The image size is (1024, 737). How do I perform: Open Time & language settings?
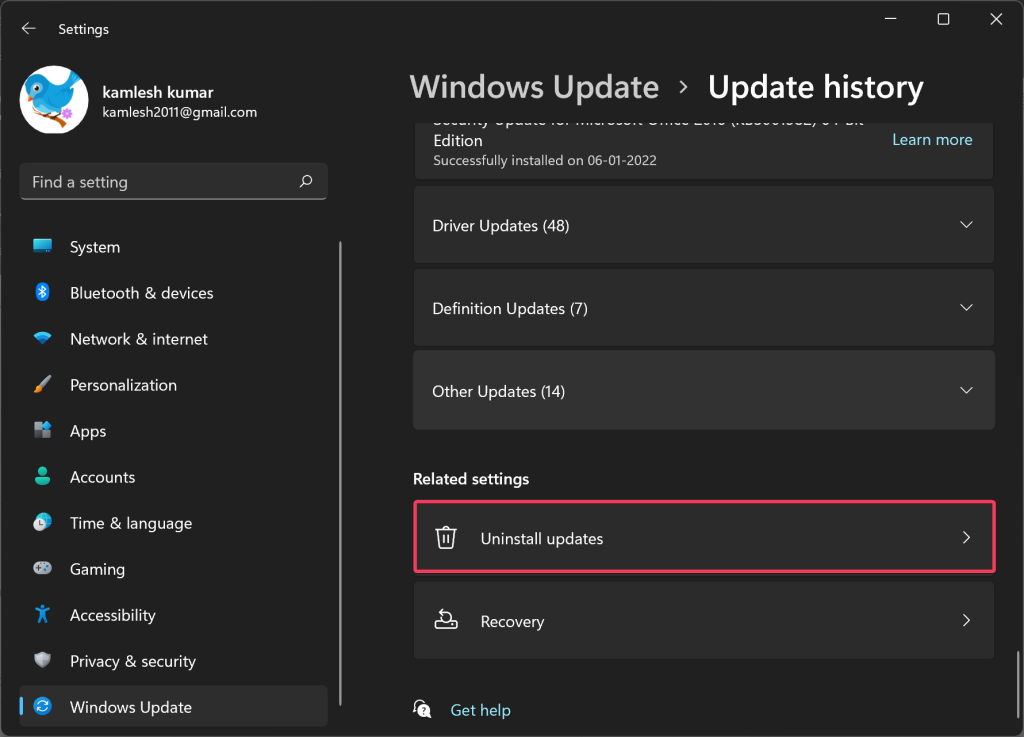[x=173, y=523]
